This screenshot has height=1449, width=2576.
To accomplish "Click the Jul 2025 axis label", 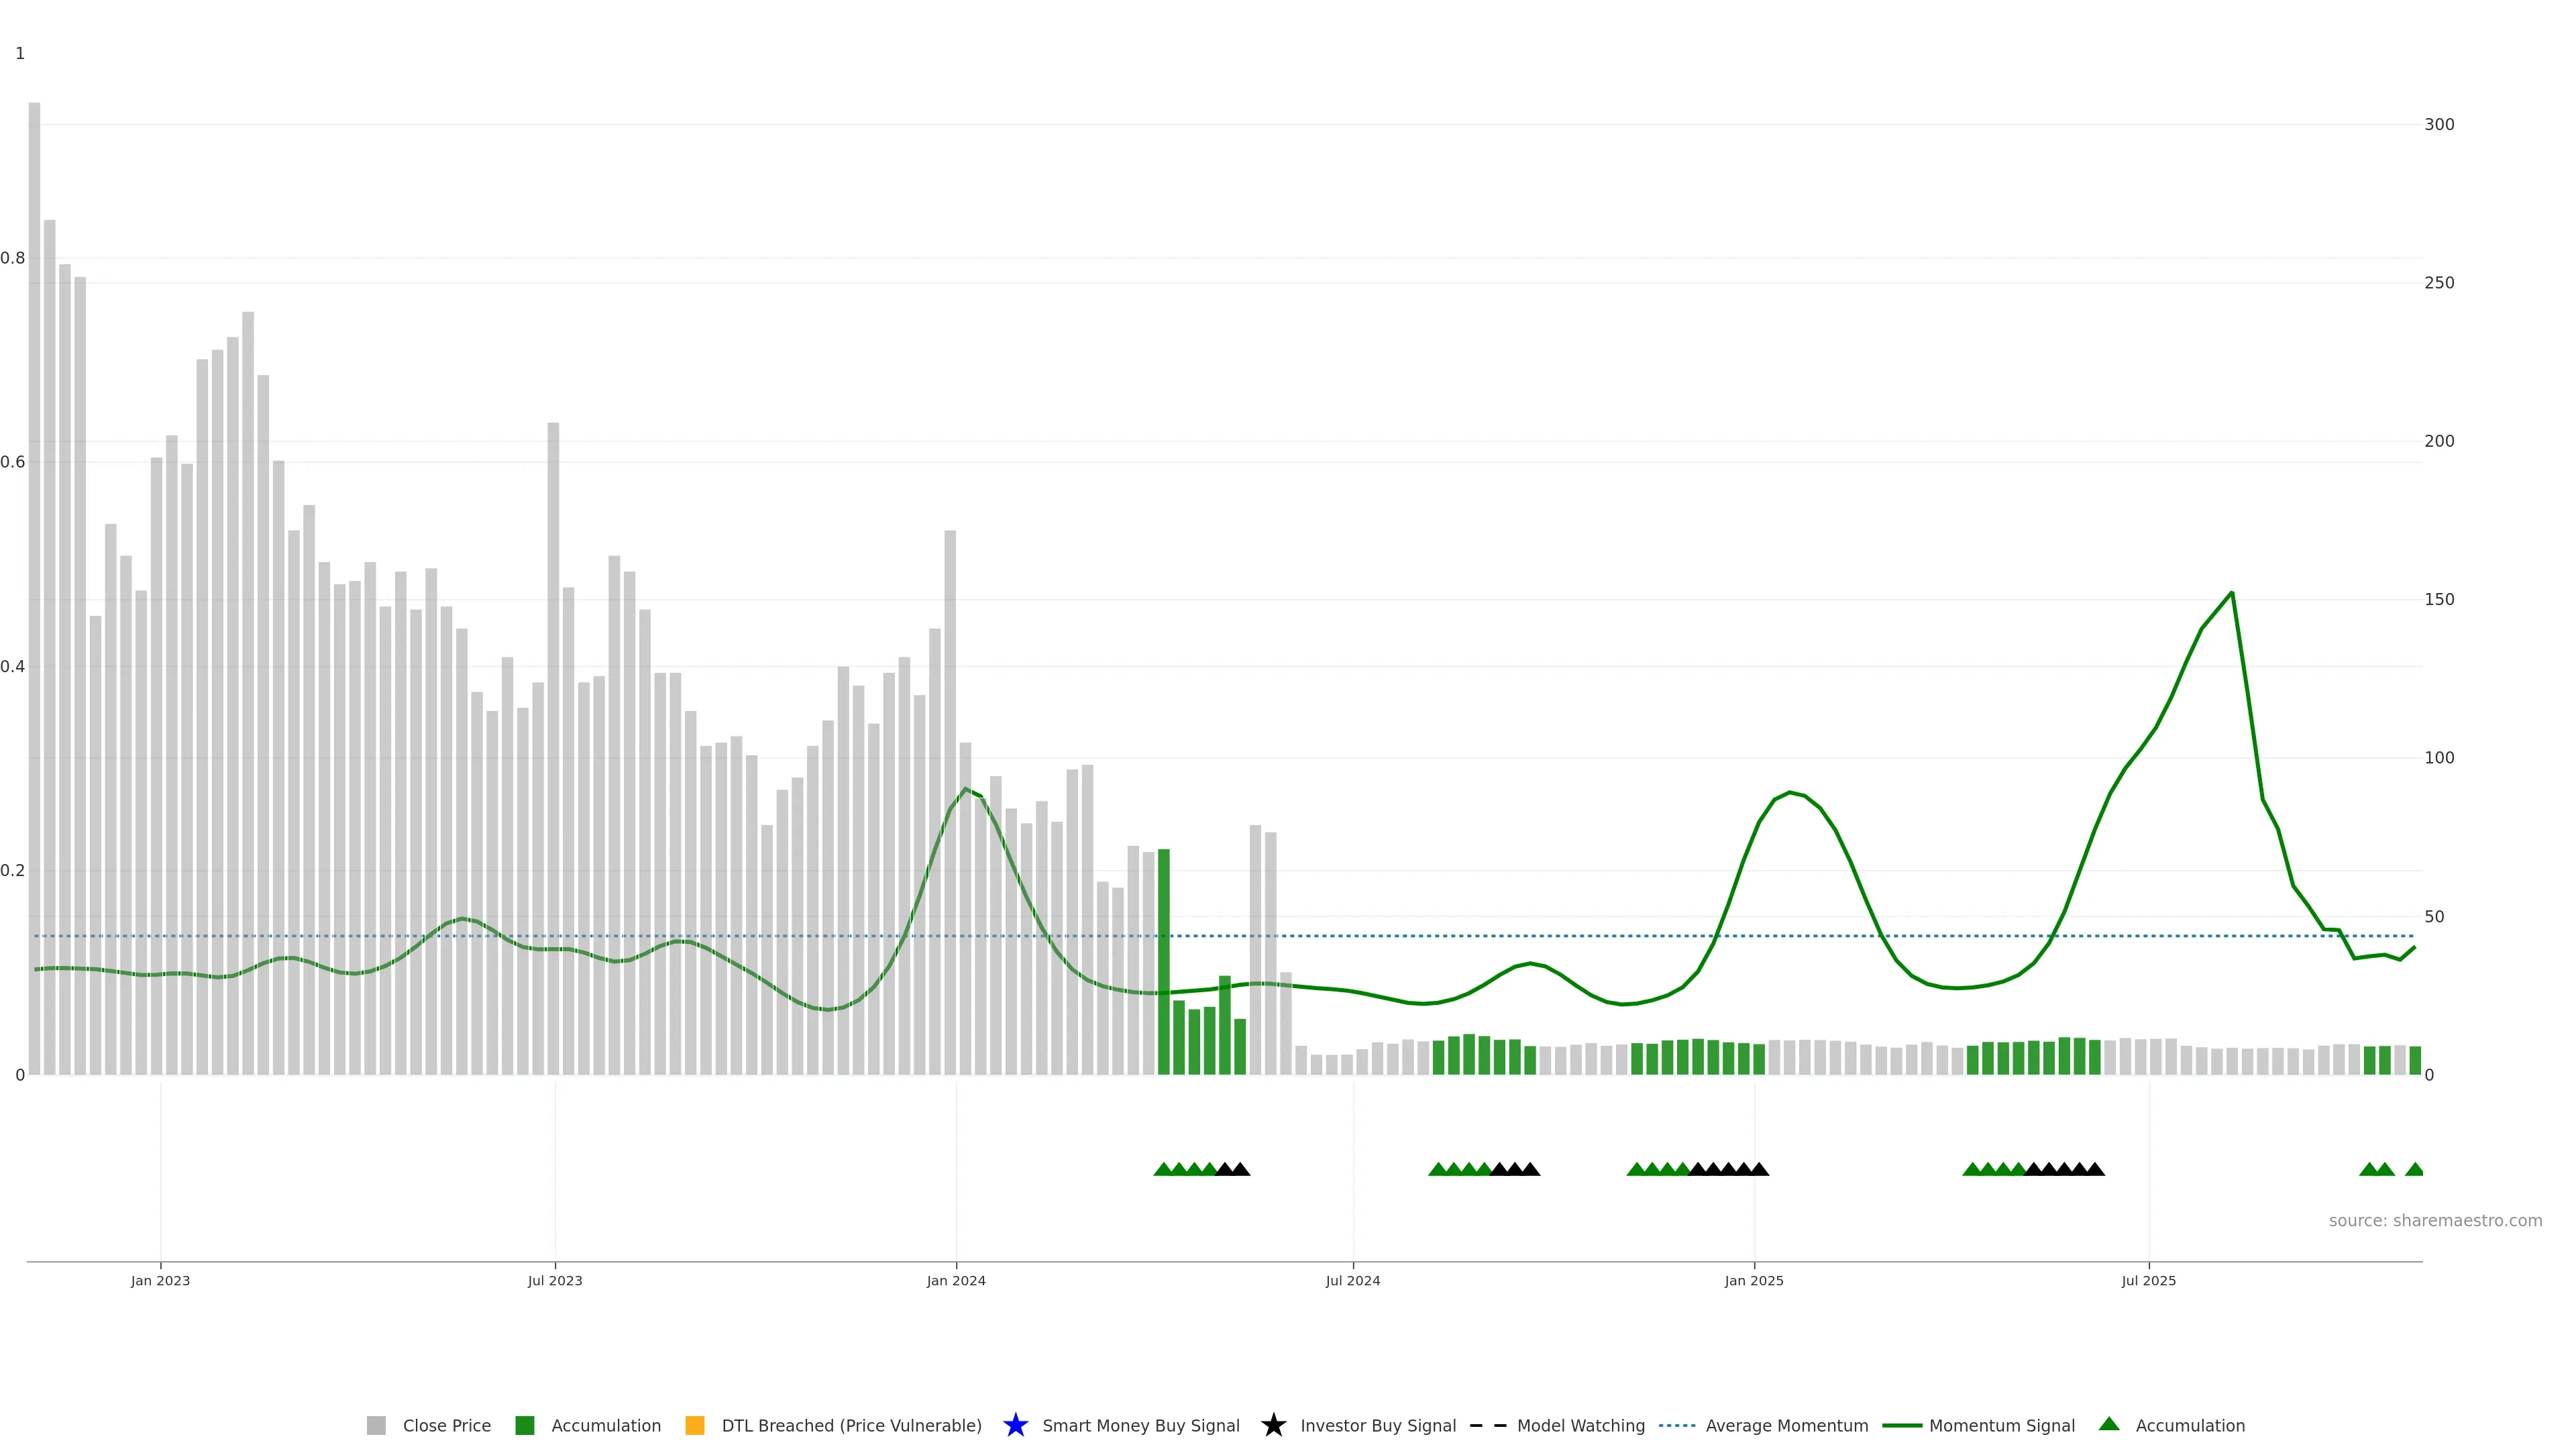I will (x=2148, y=1280).
